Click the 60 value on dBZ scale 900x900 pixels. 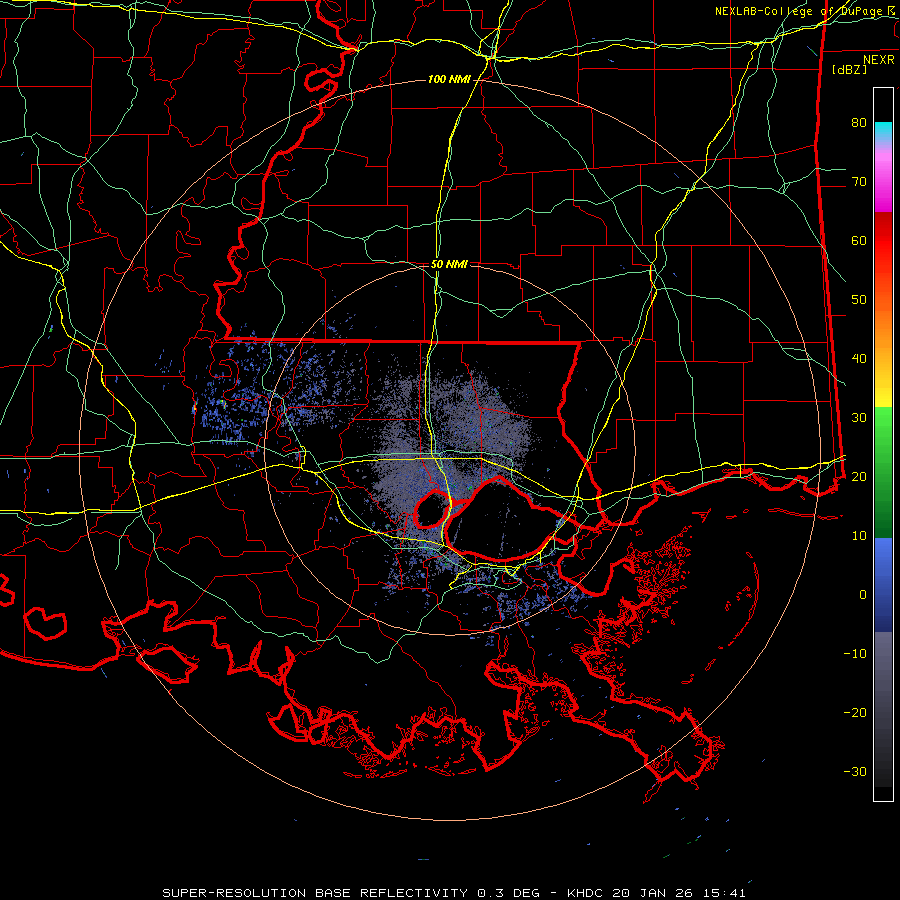click(859, 240)
